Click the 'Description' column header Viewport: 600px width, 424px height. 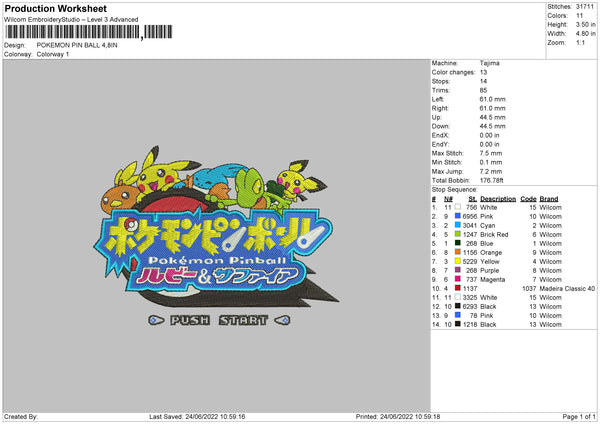point(498,199)
